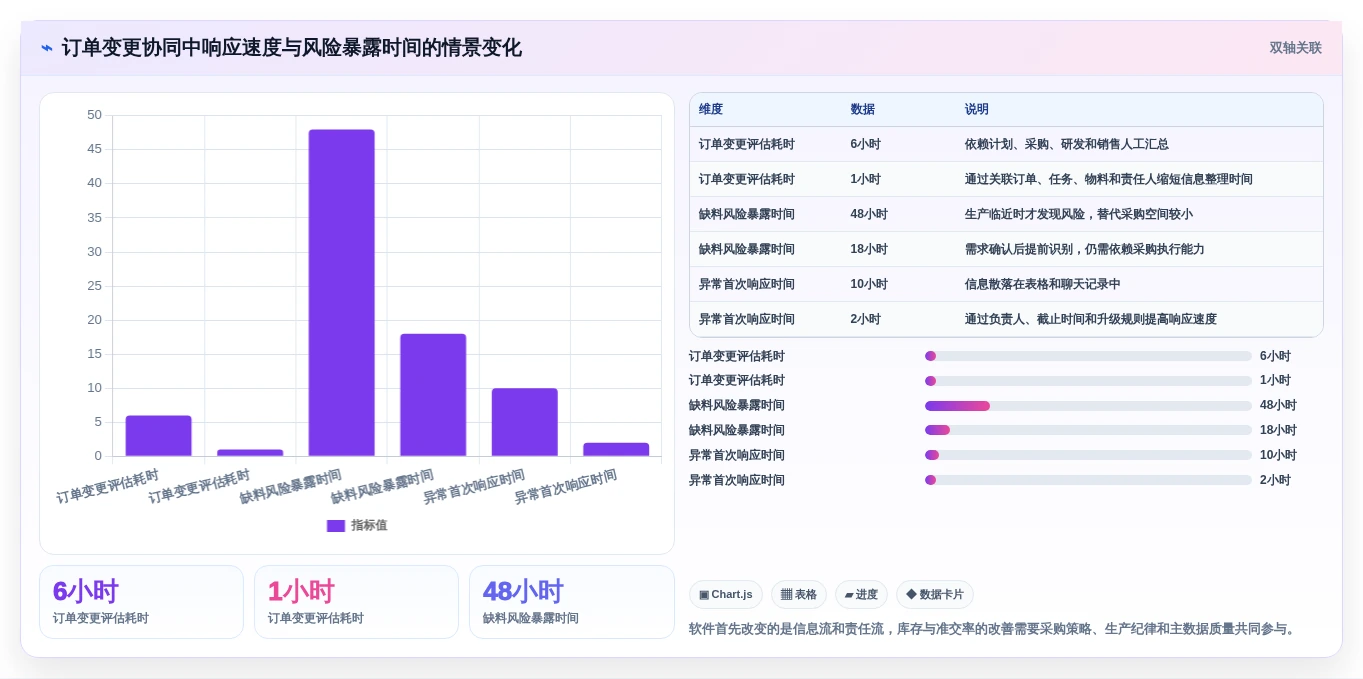This screenshot has height=679, width=1363.
Task: Click the description 通过关联订单、任务、物料和责任人缩短信息整理时间
Action: coord(1109,179)
